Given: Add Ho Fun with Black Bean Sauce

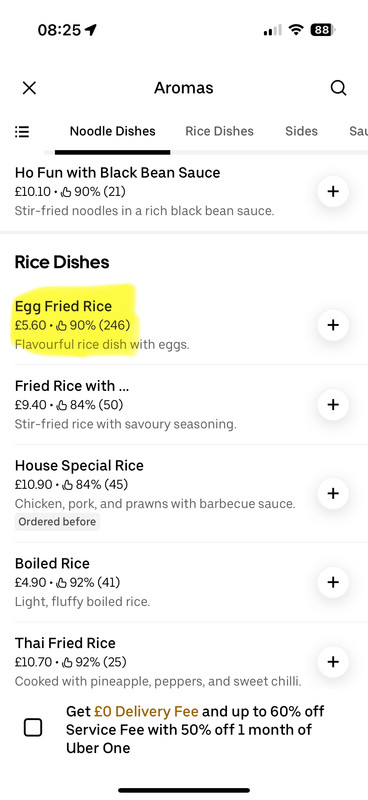Looking at the screenshot, I should tap(333, 191).
